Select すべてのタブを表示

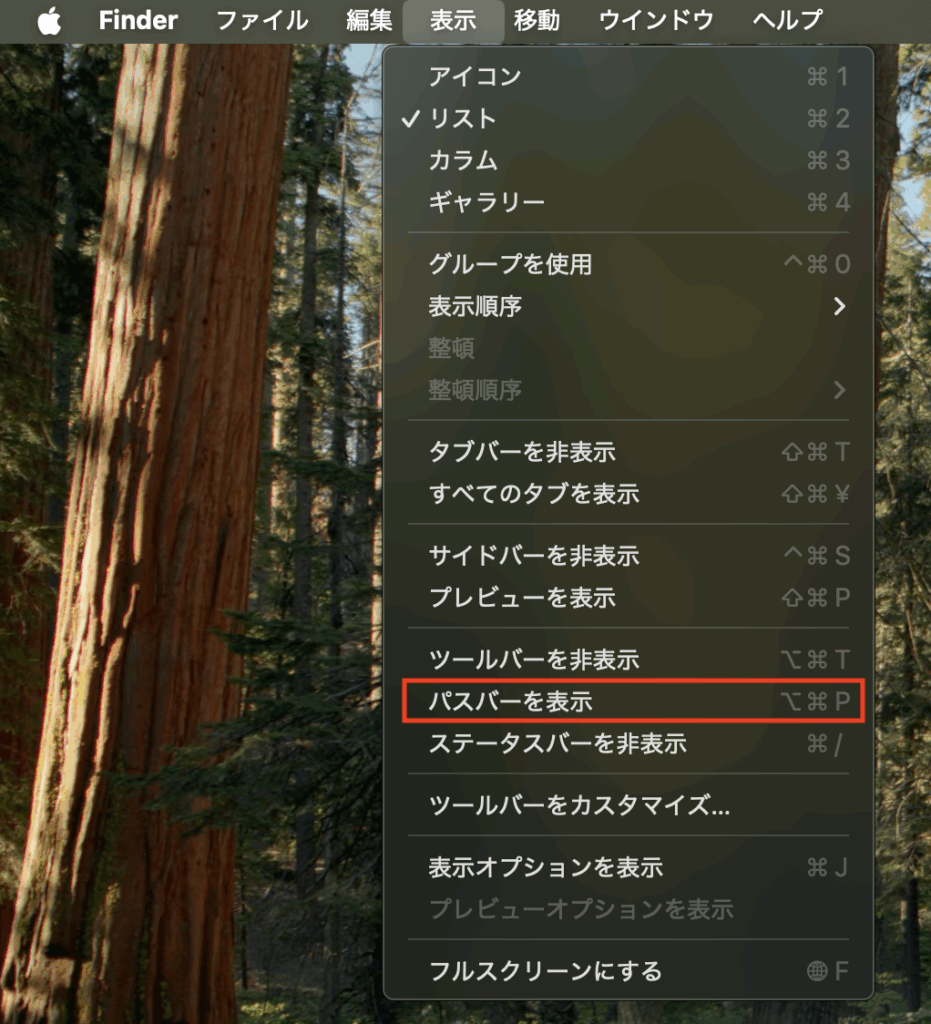[628, 493]
